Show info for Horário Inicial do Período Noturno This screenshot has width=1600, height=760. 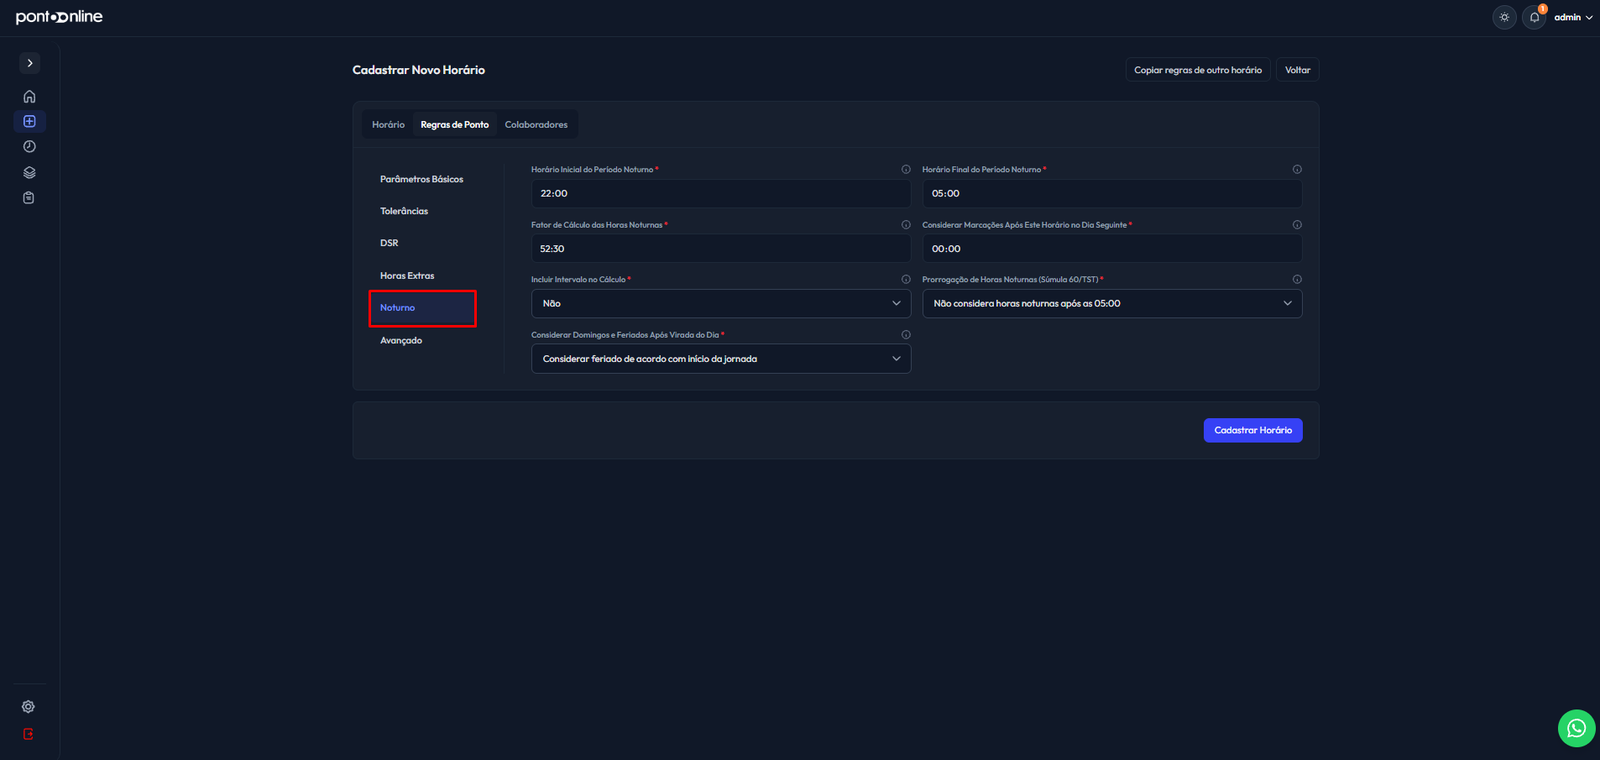[x=906, y=169]
